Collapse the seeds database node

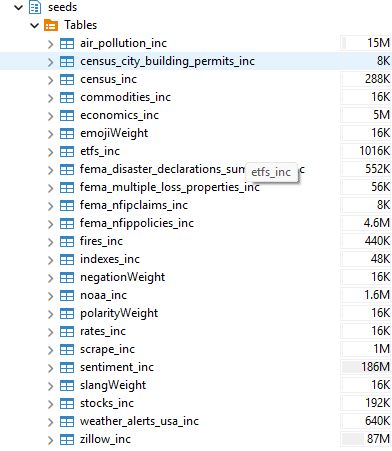pyautogui.click(x=19, y=7)
